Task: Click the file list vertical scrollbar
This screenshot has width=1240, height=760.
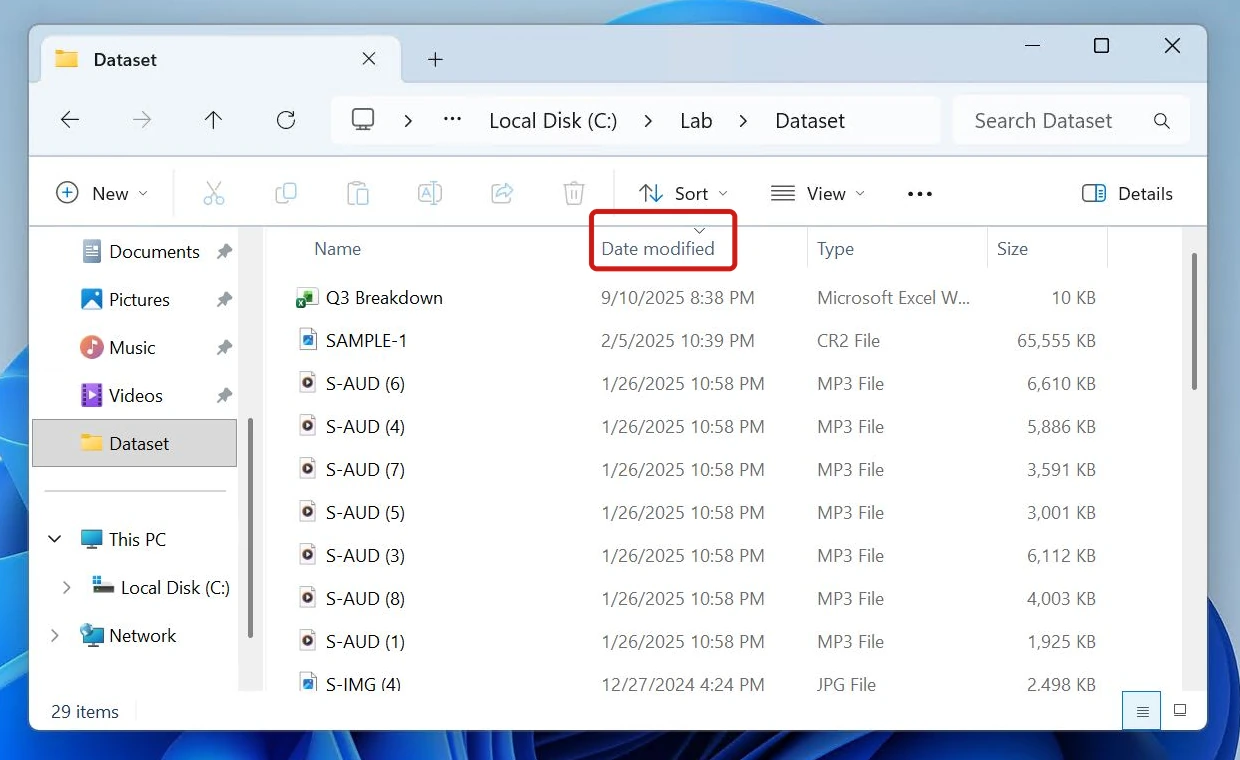Action: coord(1194,320)
